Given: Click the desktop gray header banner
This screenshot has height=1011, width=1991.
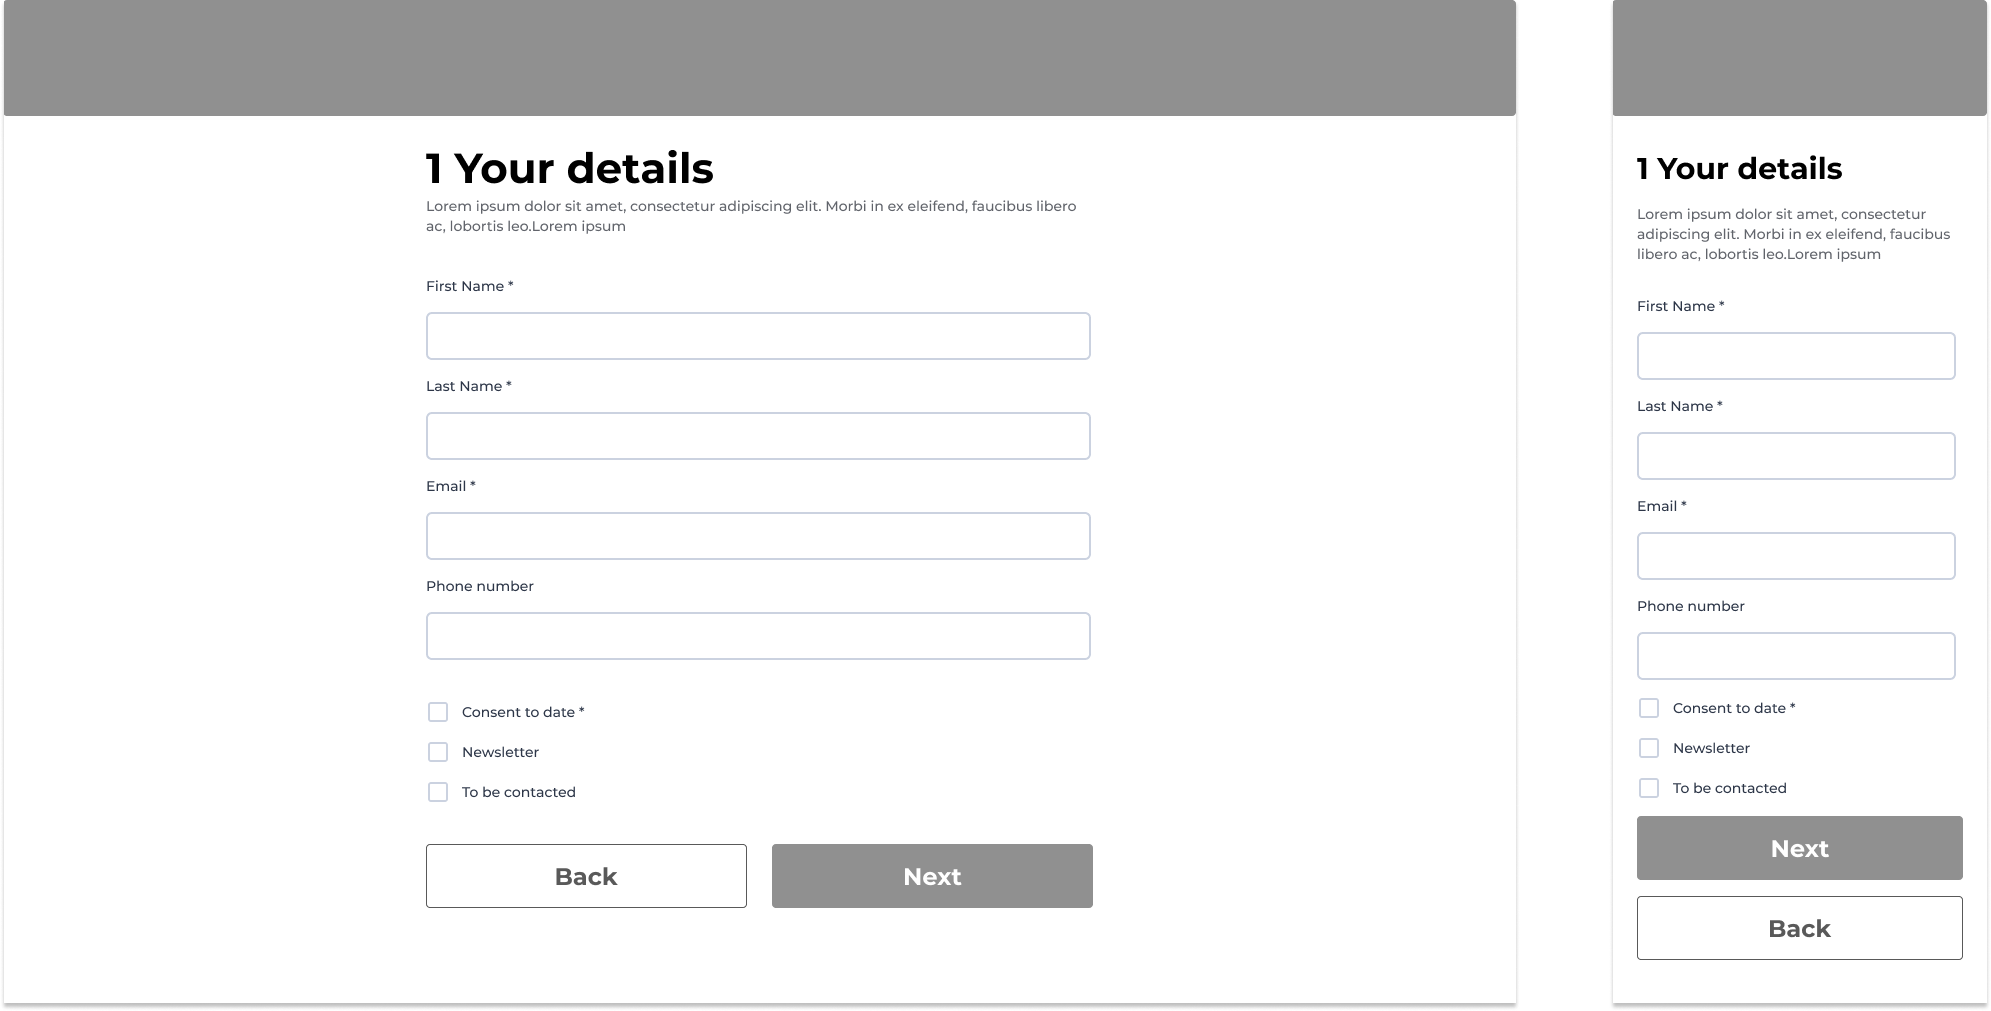Looking at the screenshot, I should [x=760, y=58].
